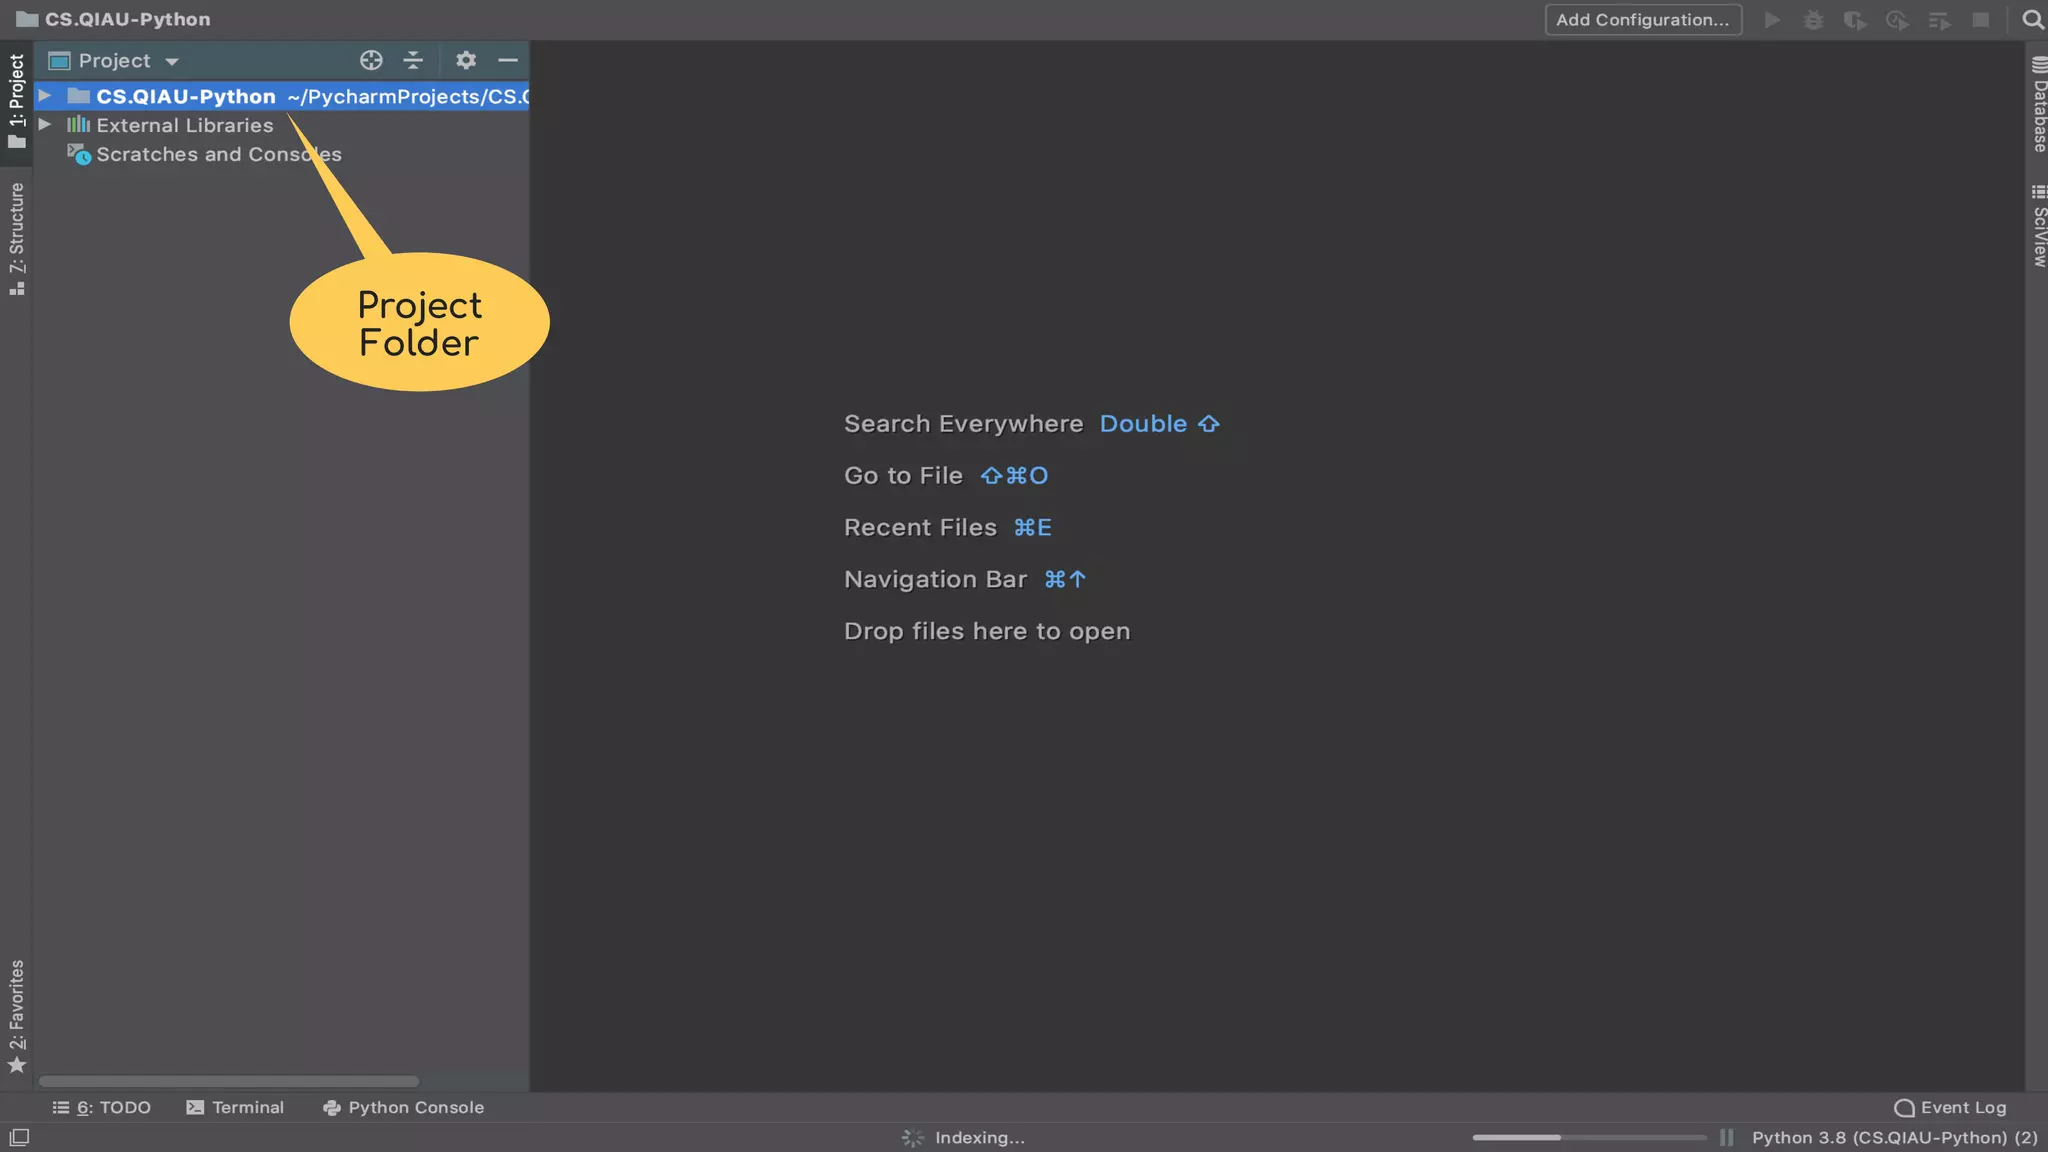Click the locate/scroll-from-source crosshair icon
Viewport: 2048px width, 1152px height.
click(371, 60)
